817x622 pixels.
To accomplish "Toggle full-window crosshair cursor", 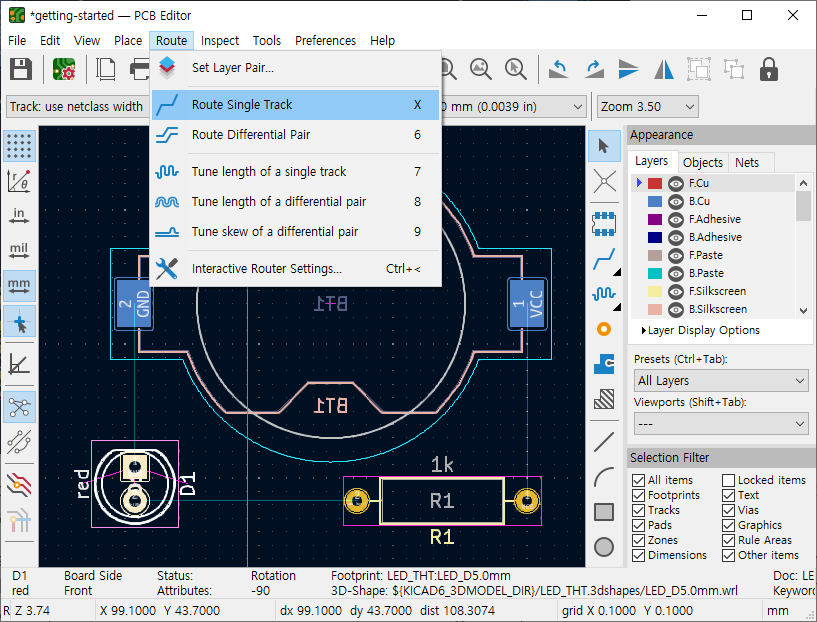I will pos(19,321).
